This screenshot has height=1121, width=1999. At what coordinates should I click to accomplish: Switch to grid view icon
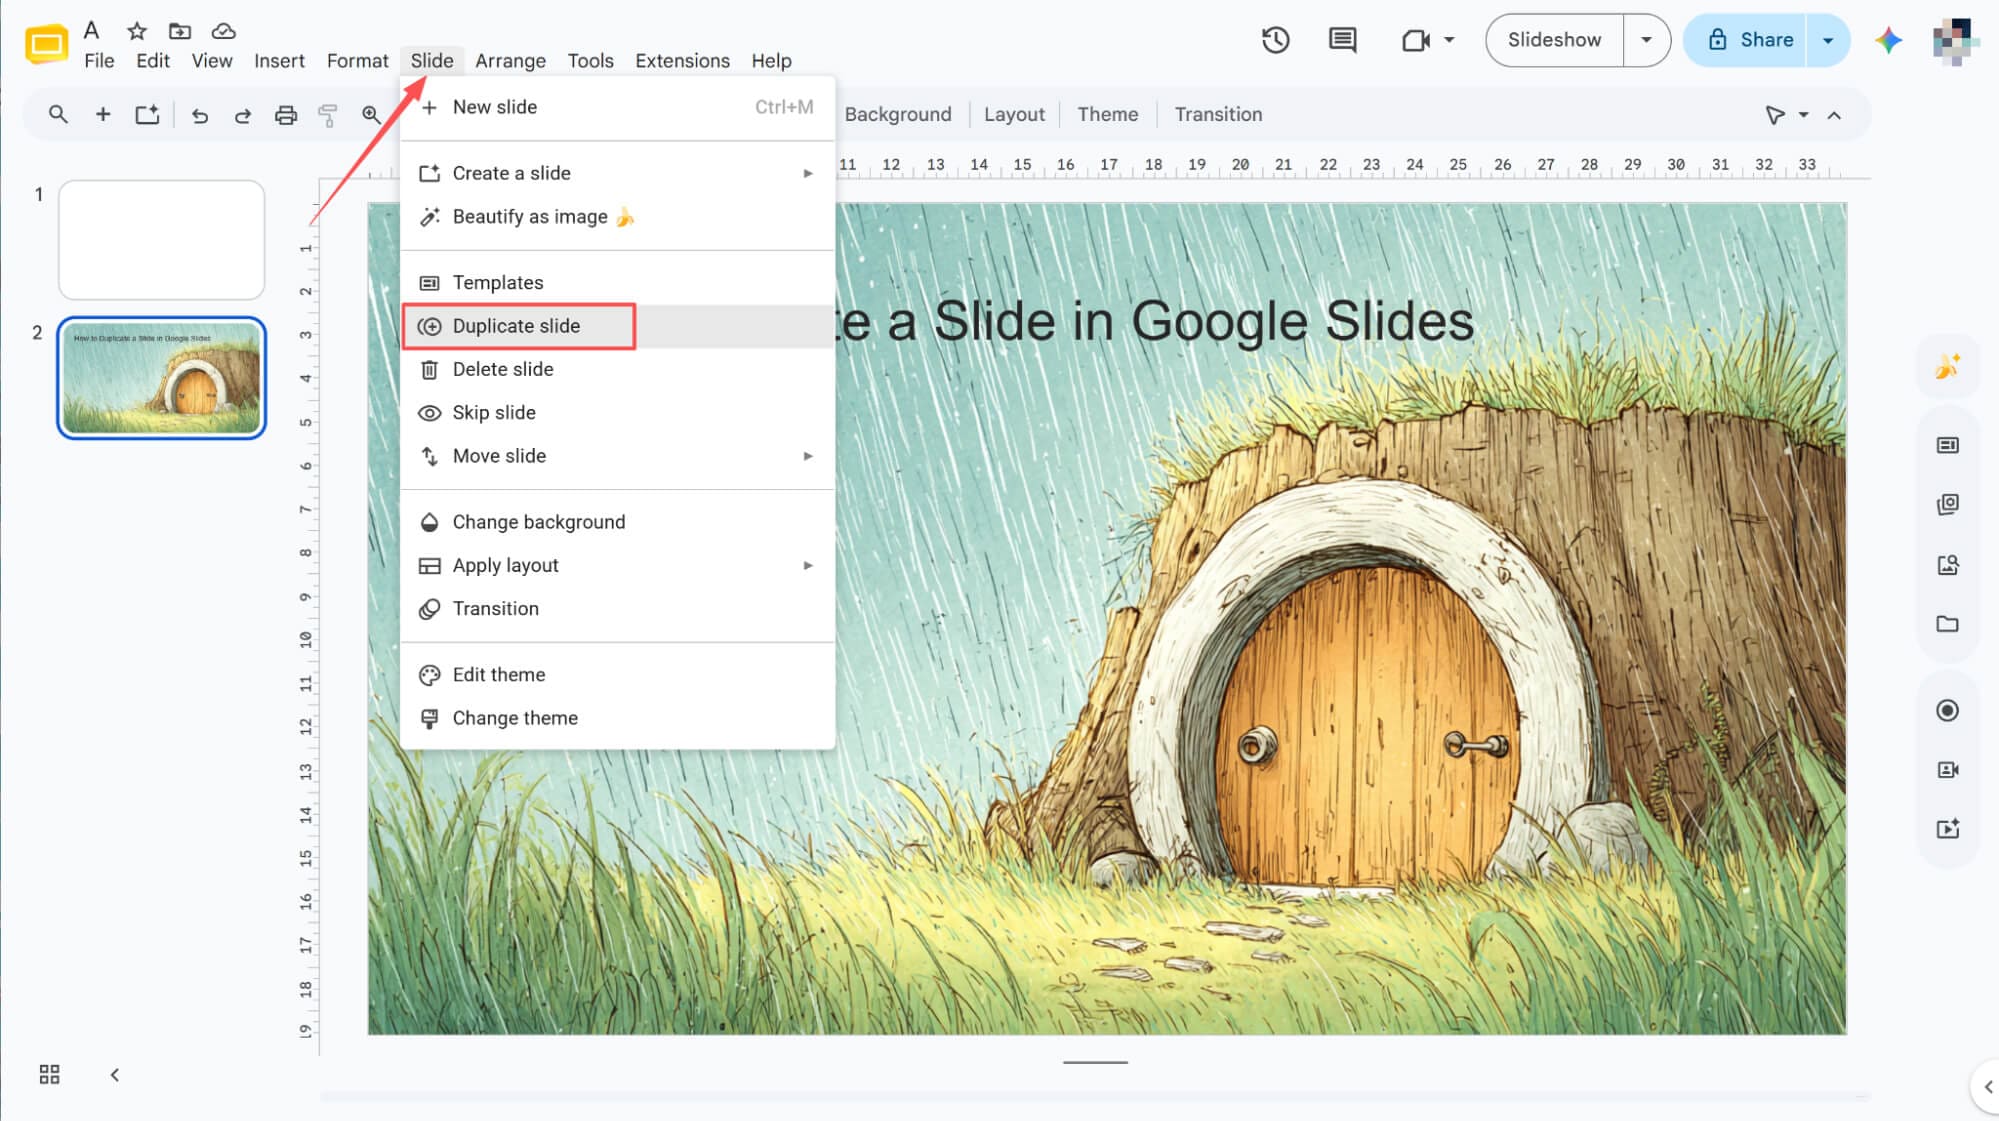tap(49, 1074)
